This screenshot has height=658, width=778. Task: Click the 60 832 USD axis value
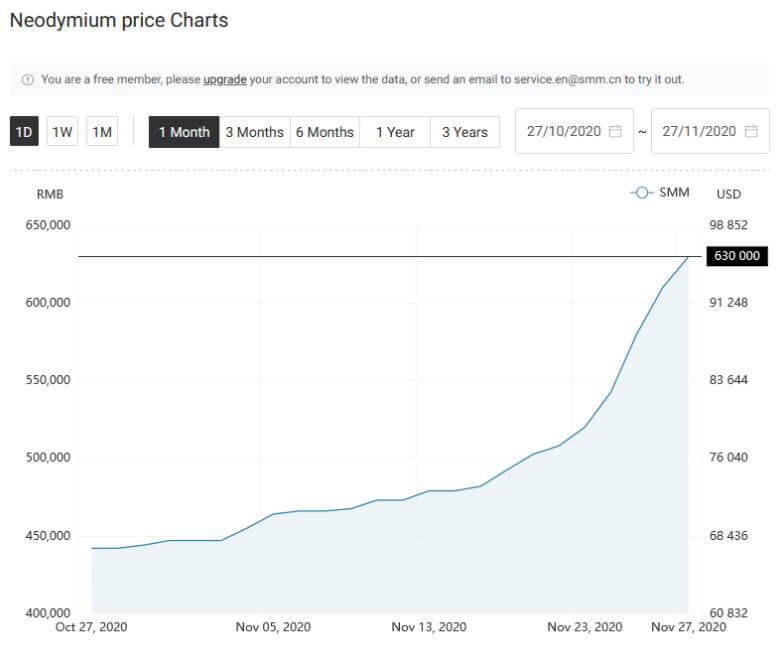pos(728,613)
